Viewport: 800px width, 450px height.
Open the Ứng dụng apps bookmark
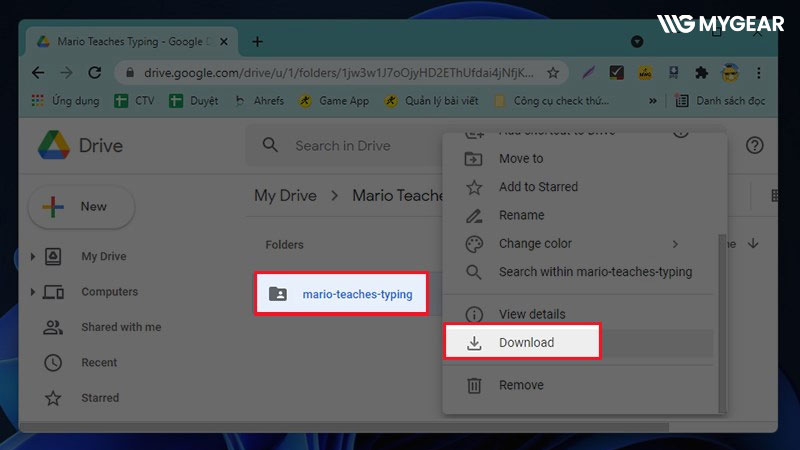pyautogui.click(x=66, y=101)
